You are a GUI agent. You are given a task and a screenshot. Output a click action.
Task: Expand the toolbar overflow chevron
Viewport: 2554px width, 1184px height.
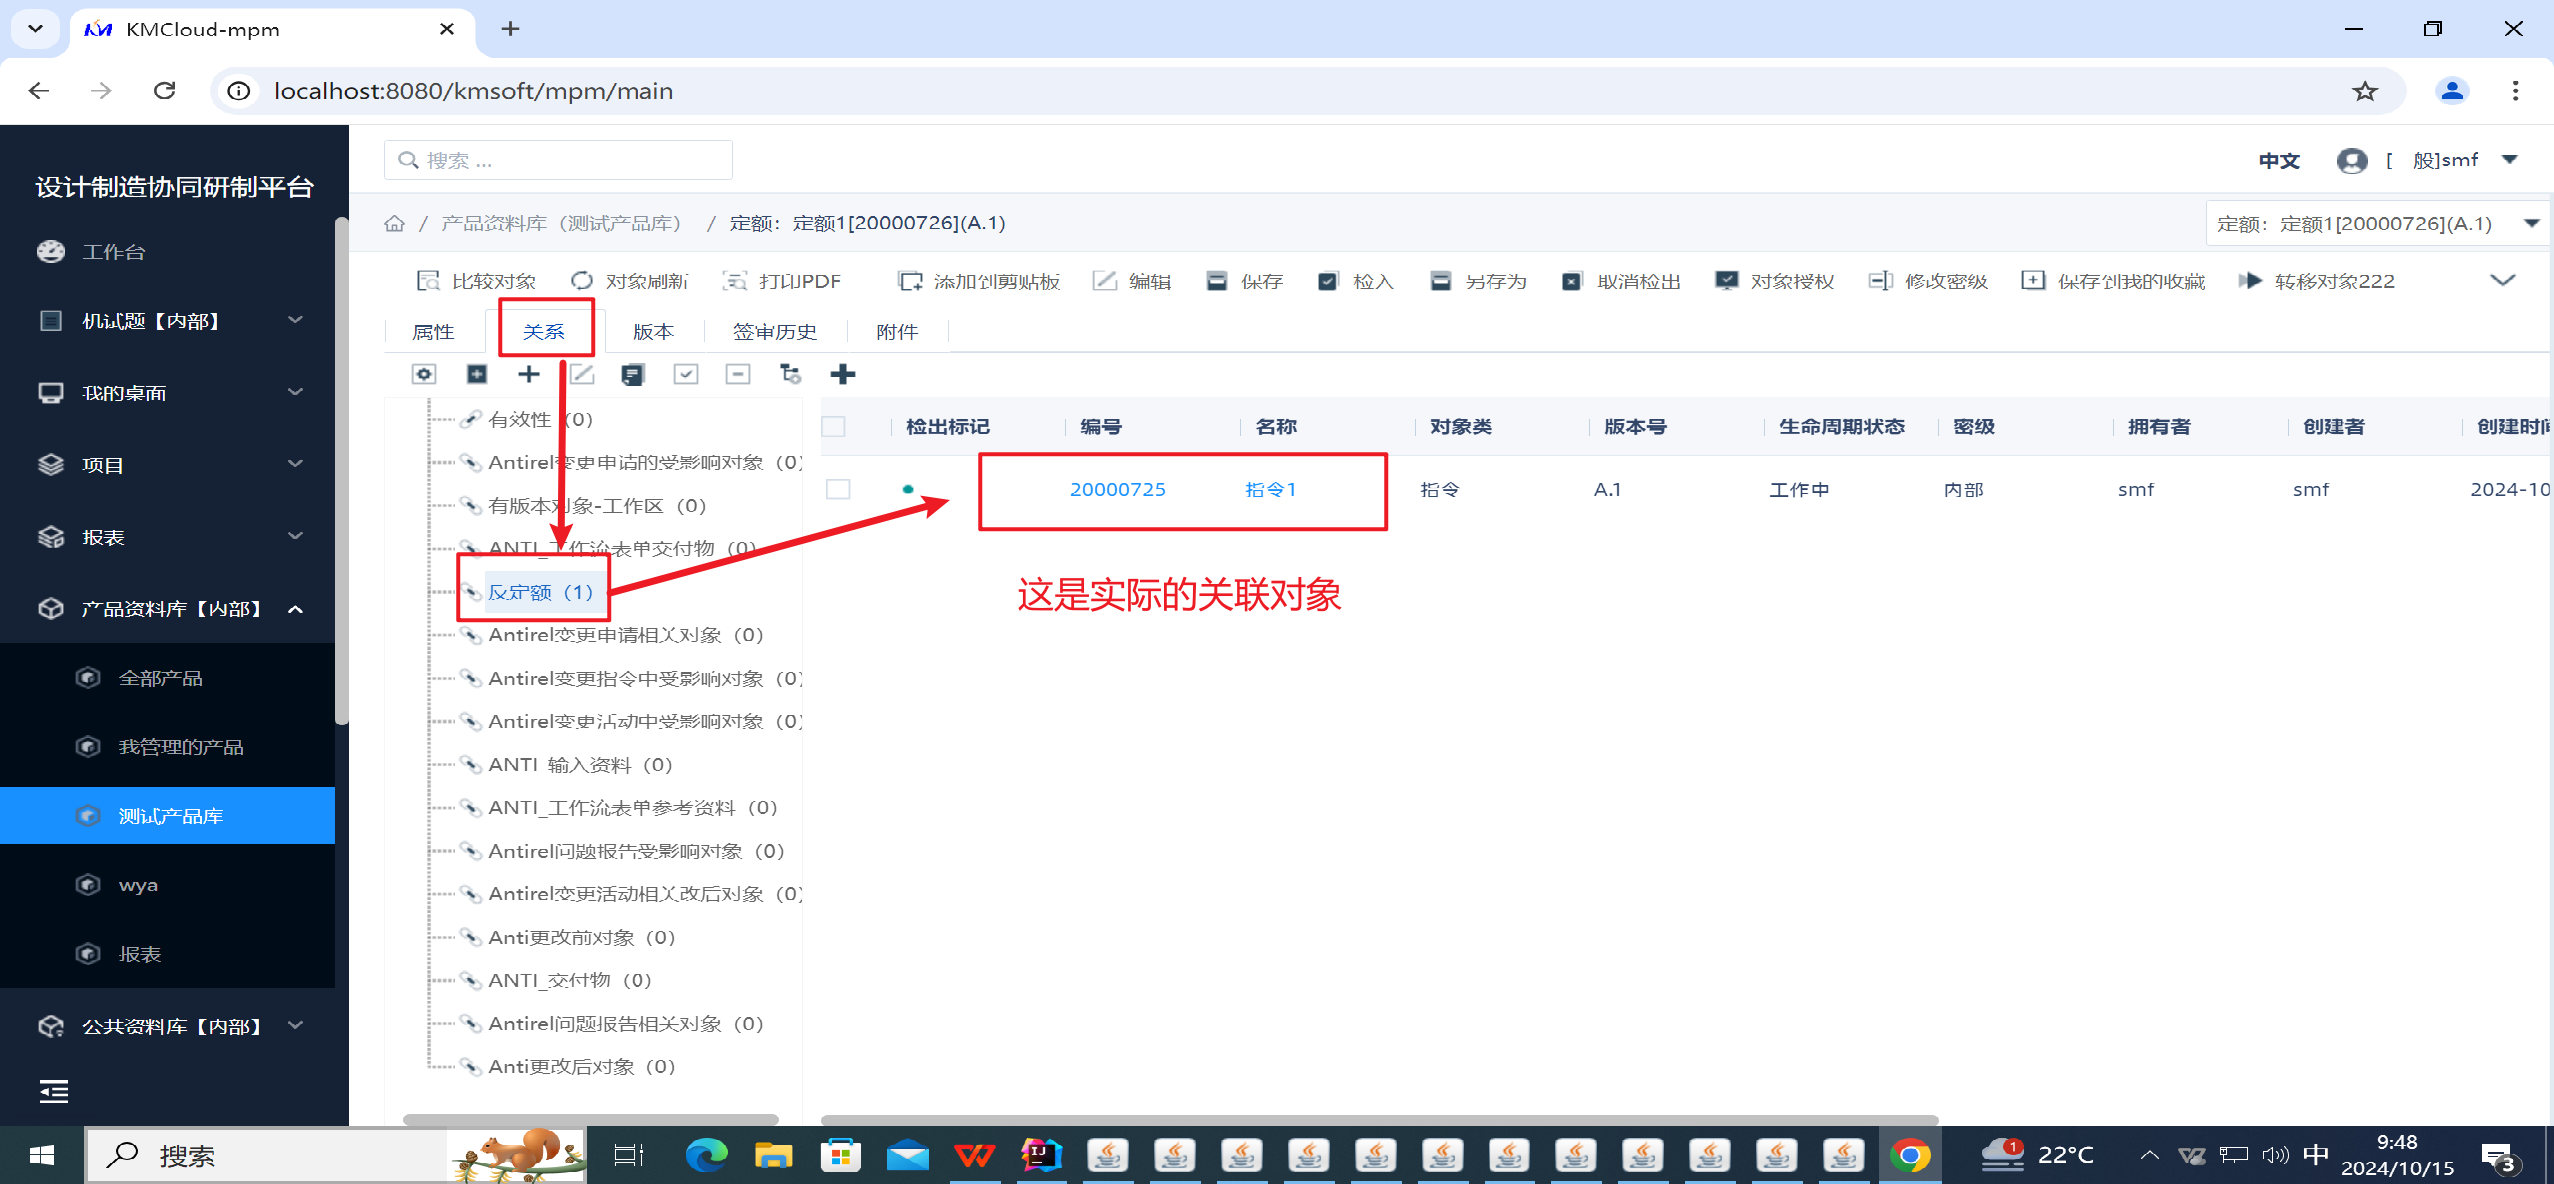tap(2502, 281)
